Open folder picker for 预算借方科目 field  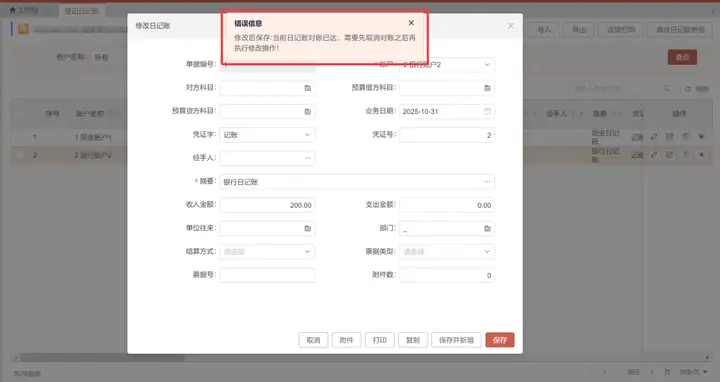tap(487, 88)
